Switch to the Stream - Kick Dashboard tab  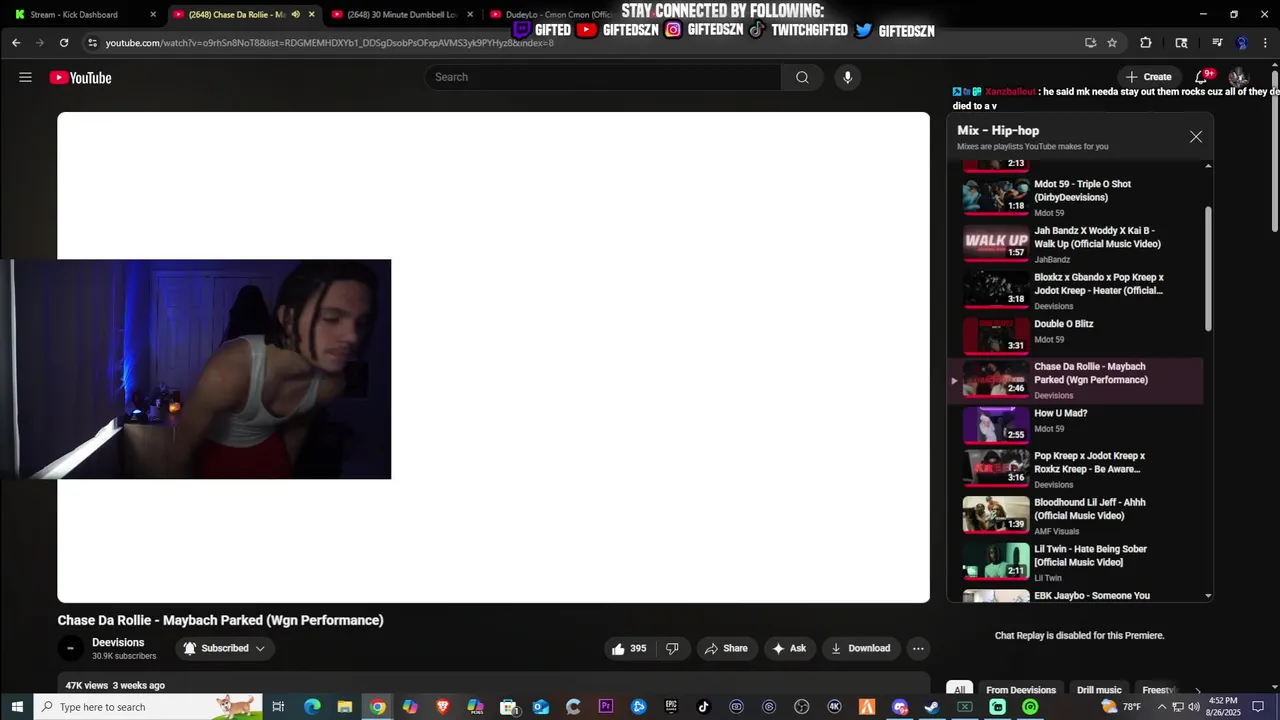click(x=84, y=14)
